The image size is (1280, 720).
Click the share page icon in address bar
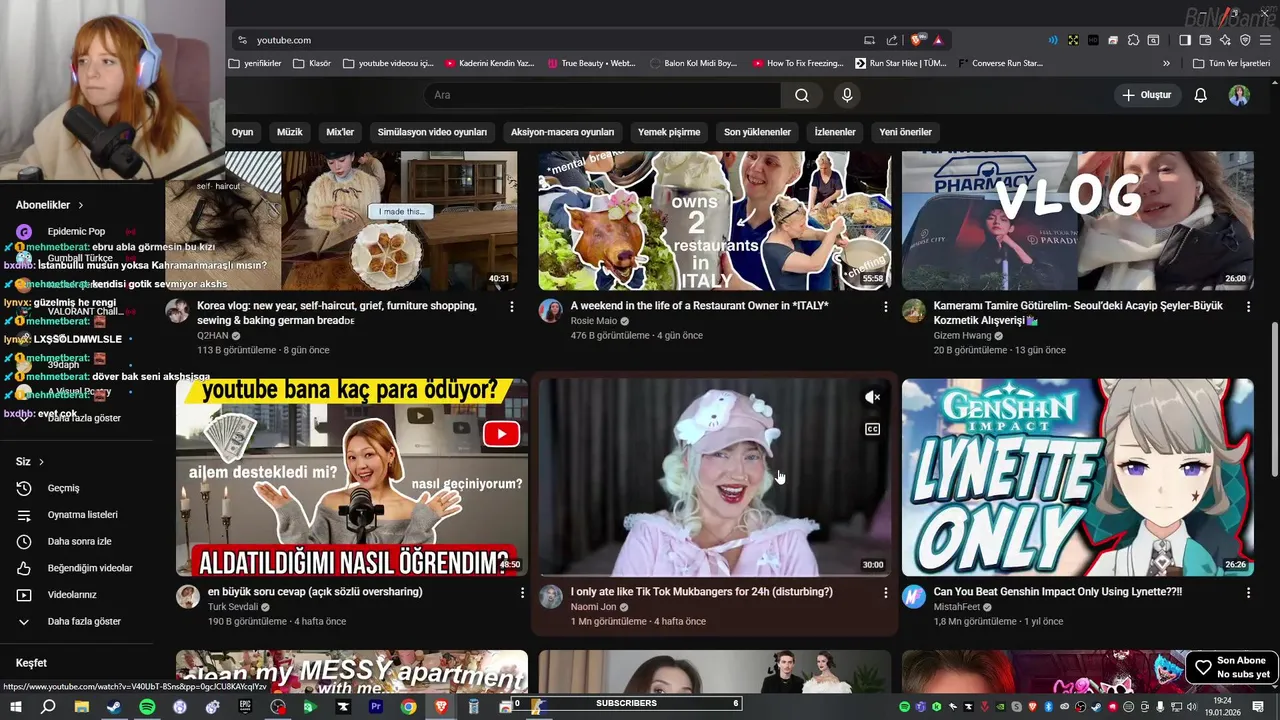pyautogui.click(x=891, y=40)
